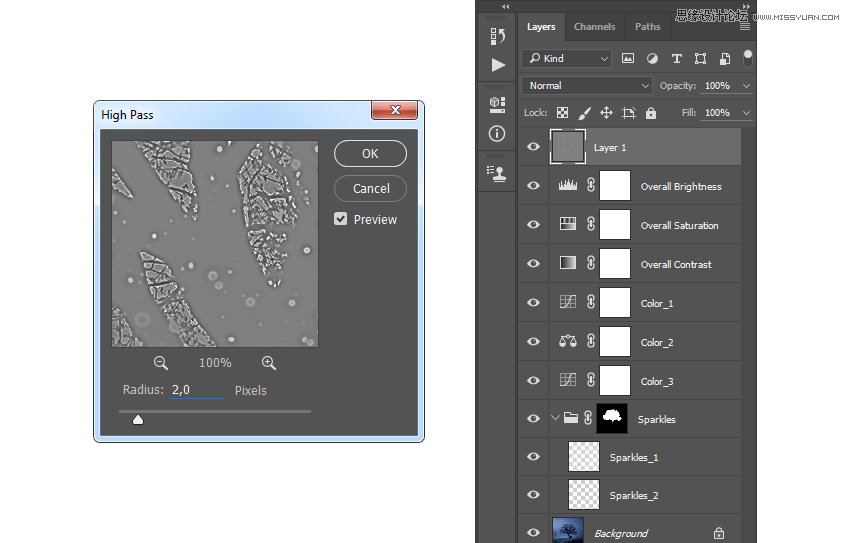Switch to the Channels tab

[x=594, y=27]
